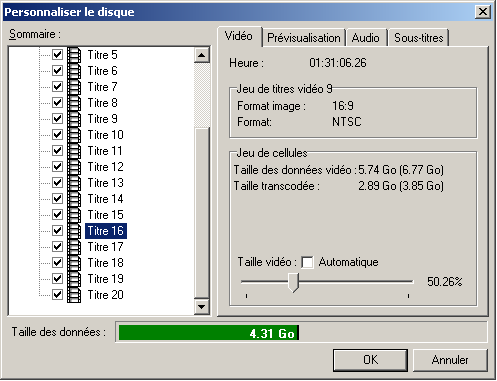Screen dimensions: 497x381
Task: Uncheck the Titre 8 checkbox
Action: (x=57, y=102)
